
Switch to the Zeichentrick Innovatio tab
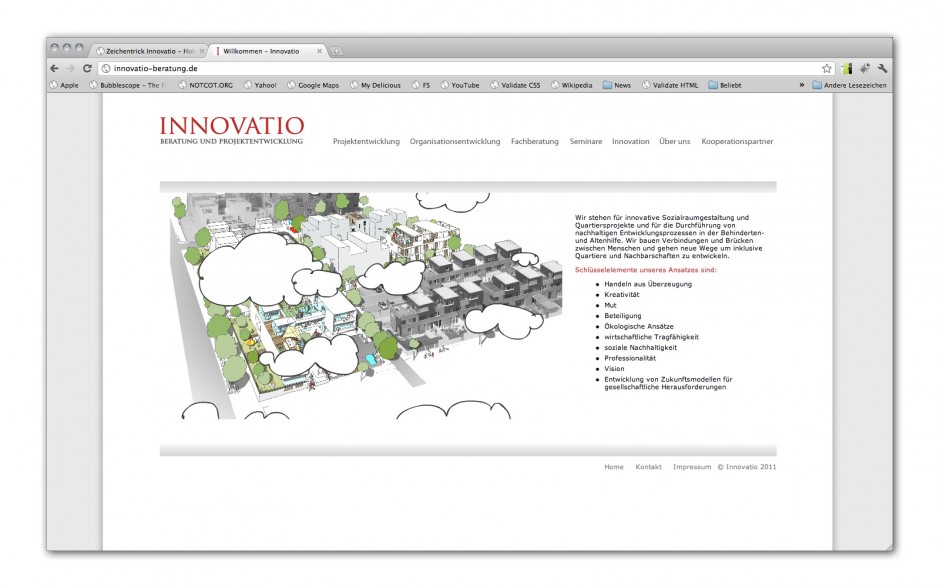149,51
